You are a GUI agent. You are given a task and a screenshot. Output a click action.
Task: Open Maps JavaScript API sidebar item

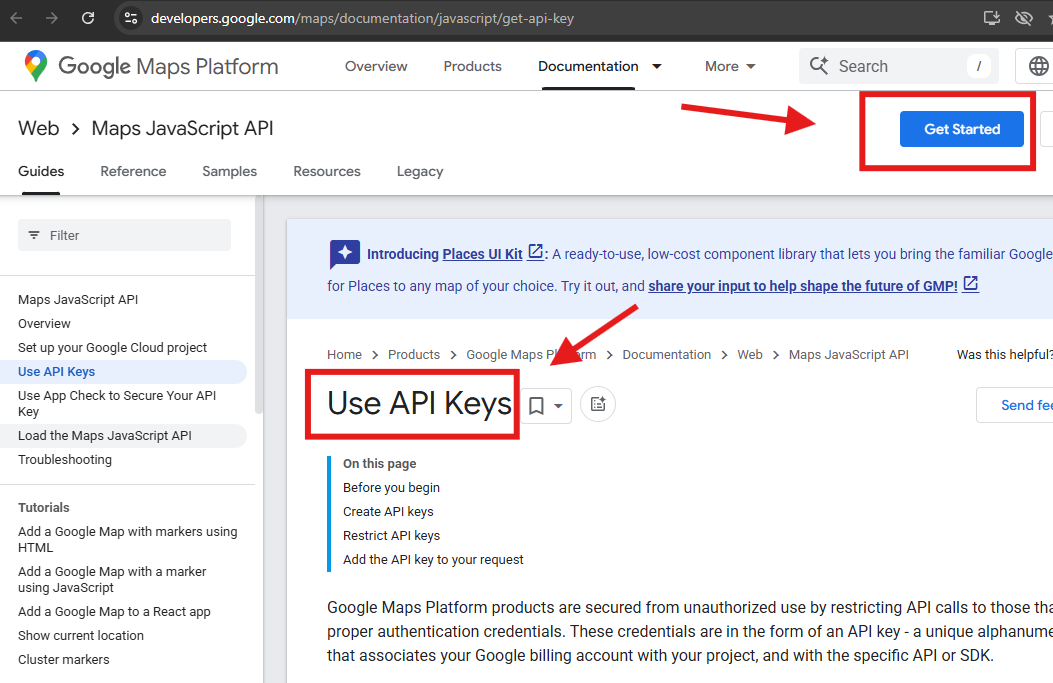78,300
